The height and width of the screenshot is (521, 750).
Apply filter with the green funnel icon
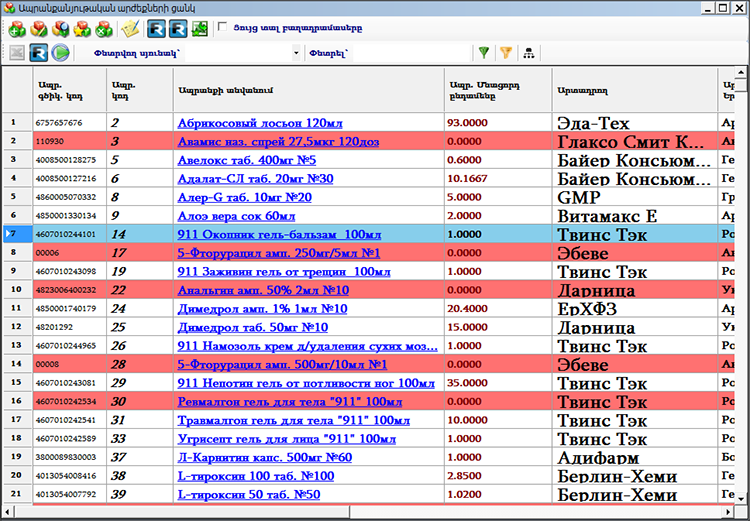point(484,53)
